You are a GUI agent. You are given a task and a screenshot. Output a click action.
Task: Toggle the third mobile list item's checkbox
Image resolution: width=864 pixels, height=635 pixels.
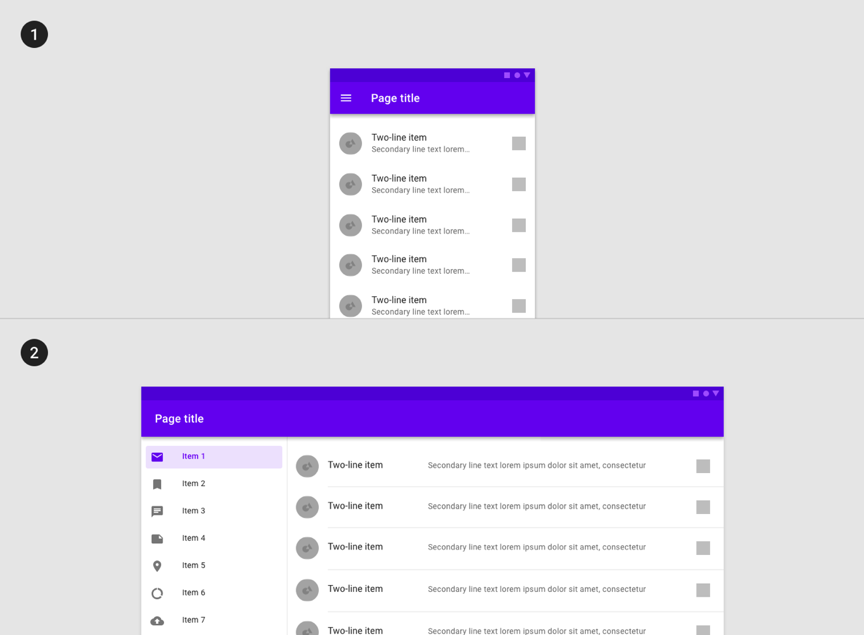point(519,225)
